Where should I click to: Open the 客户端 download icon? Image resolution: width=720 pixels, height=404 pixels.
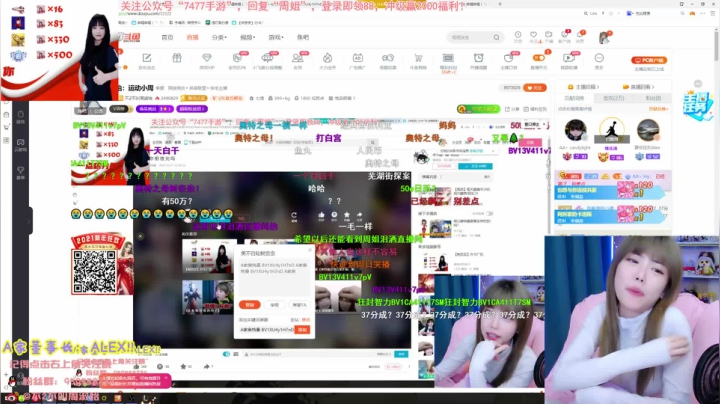pyautogui.click(x=564, y=35)
